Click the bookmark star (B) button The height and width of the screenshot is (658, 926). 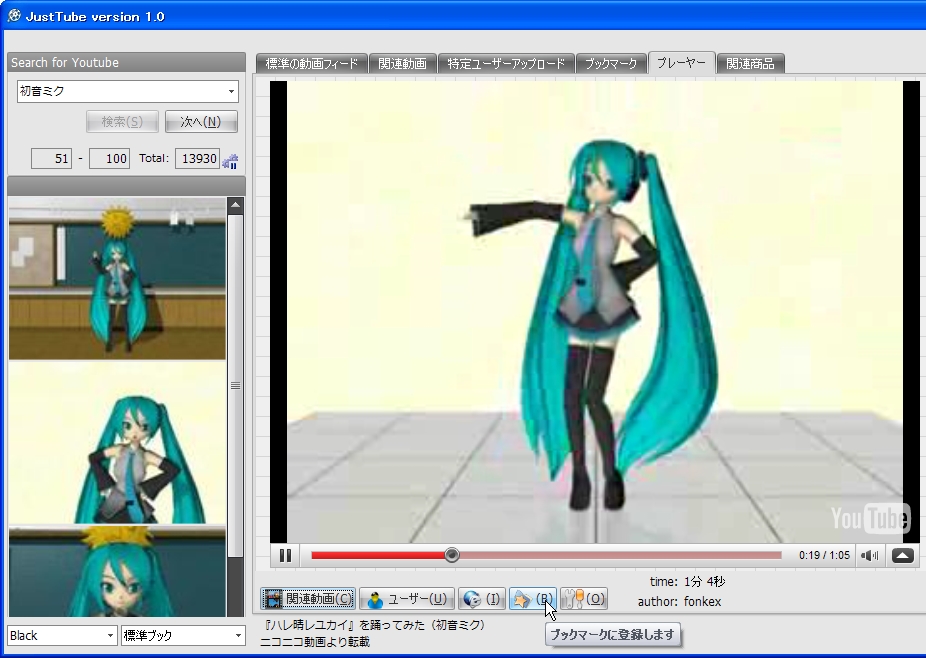click(532, 599)
